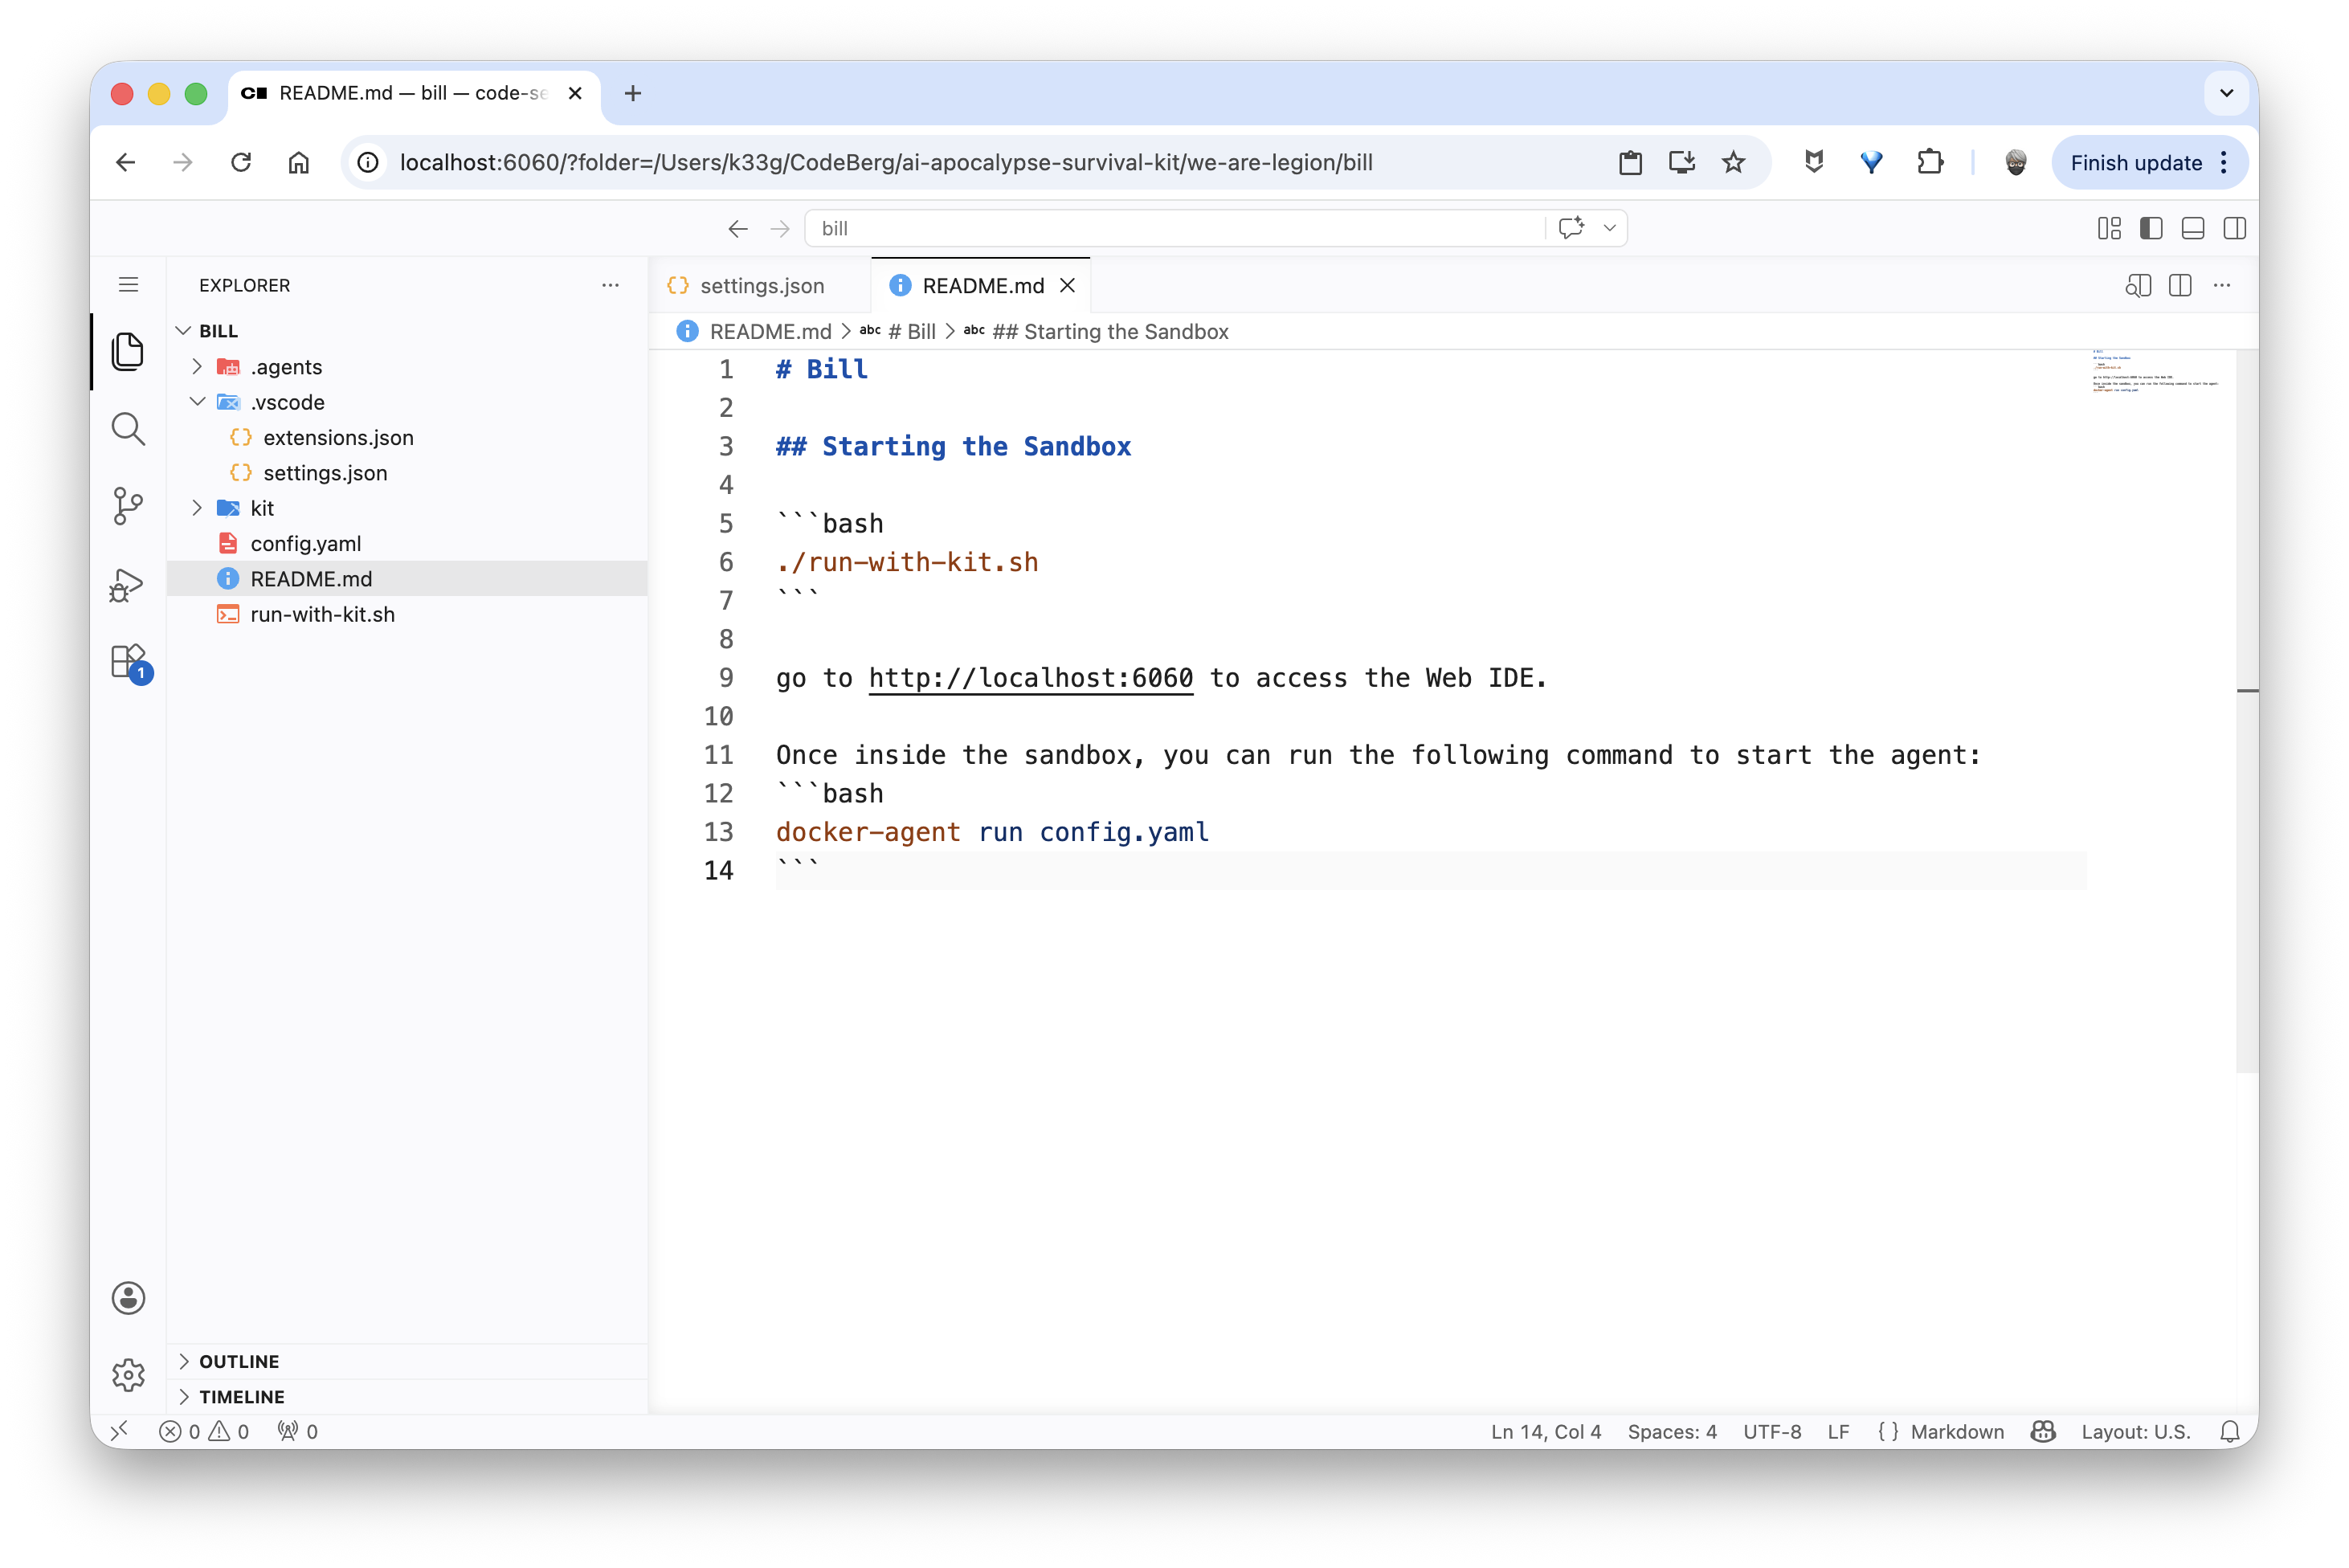Viewport: 2349px width, 1568px height.
Task: Open the Manage gear icon
Action: pos(128,1375)
